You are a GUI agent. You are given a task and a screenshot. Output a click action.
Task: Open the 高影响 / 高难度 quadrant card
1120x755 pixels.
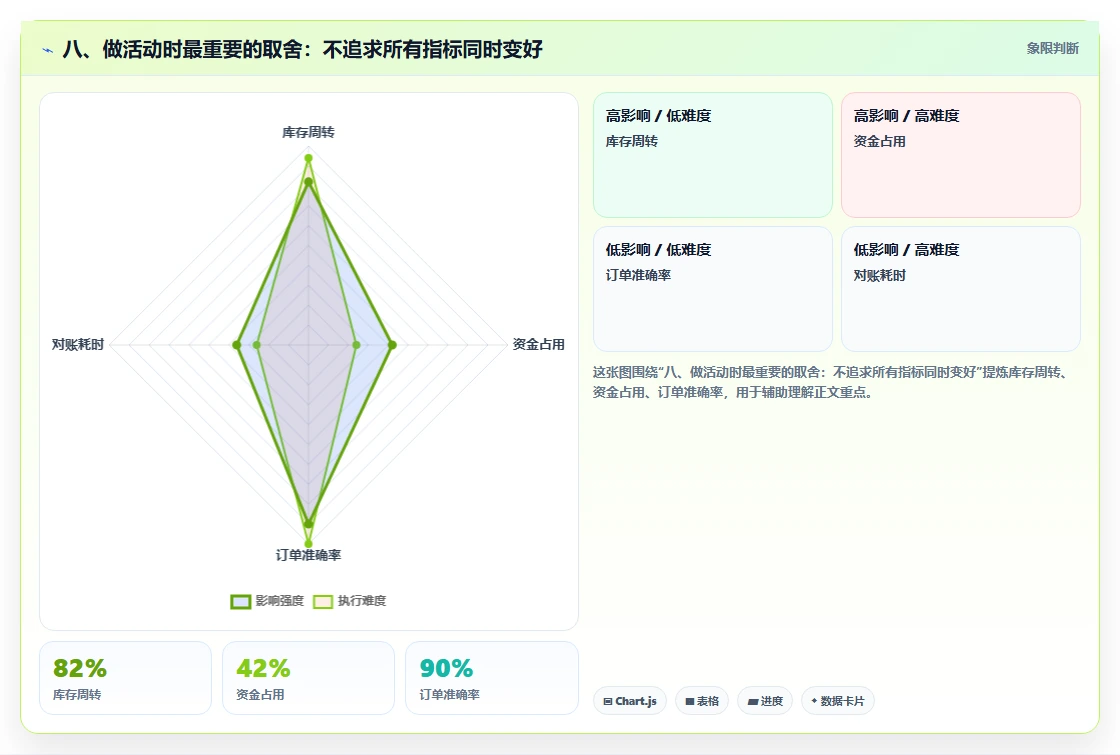tap(961, 155)
